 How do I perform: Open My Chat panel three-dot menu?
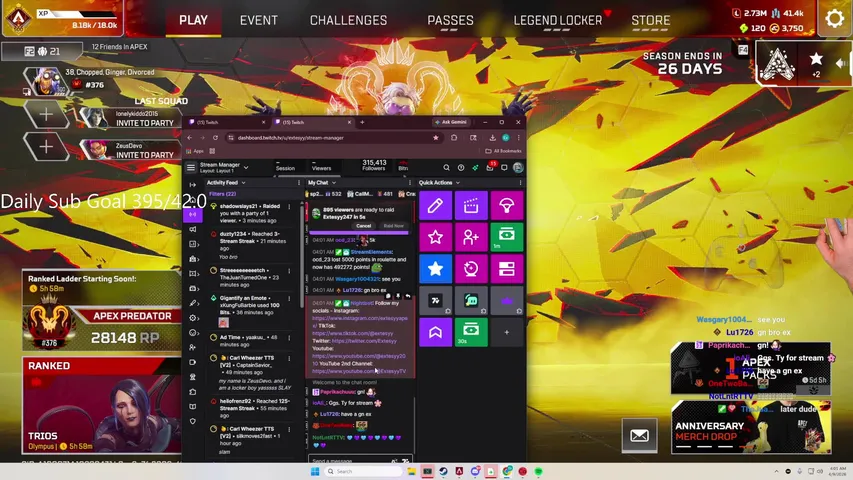click(x=410, y=183)
